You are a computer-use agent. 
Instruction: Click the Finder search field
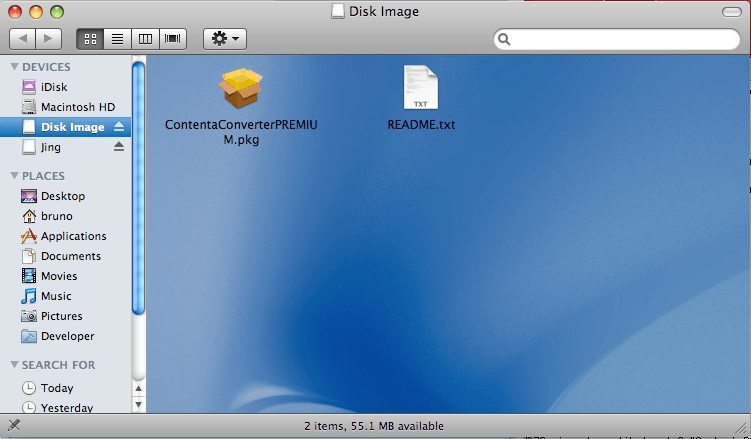point(617,39)
